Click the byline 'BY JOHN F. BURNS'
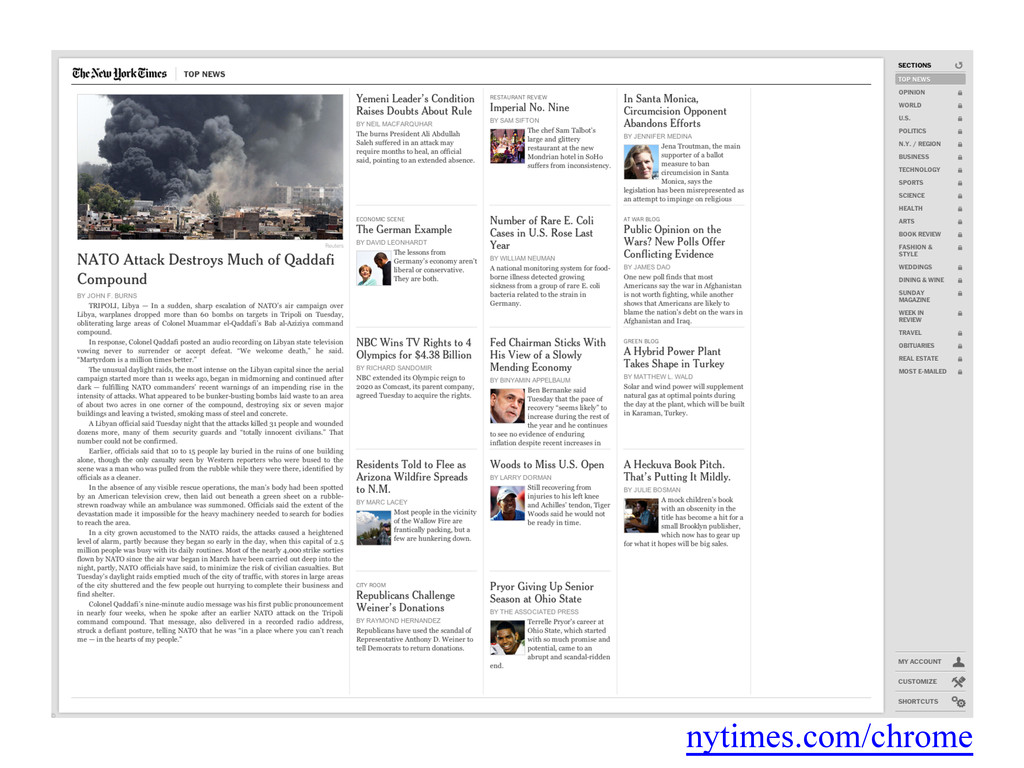The height and width of the screenshot is (768, 1024). click(107, 296)
